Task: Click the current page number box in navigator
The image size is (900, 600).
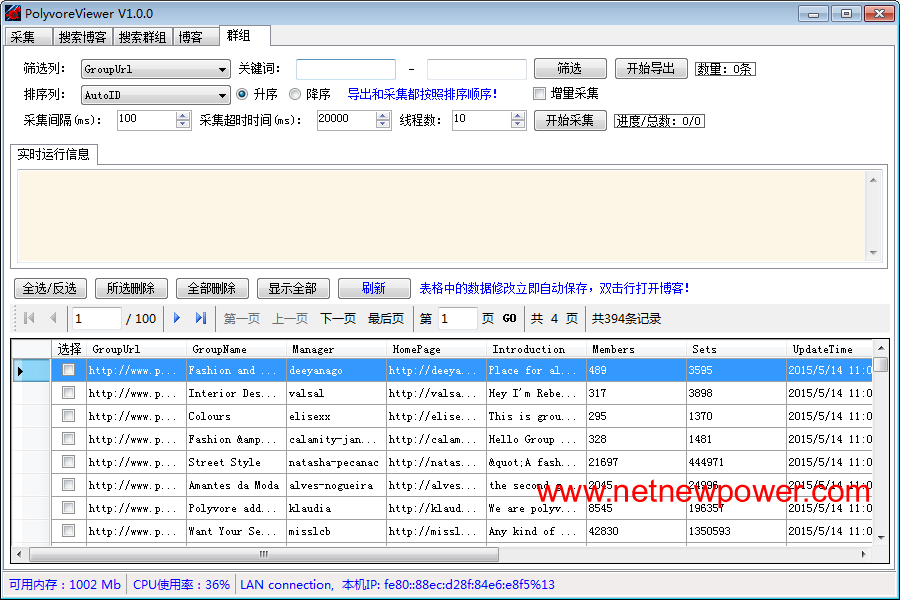Action: [96, 319]
